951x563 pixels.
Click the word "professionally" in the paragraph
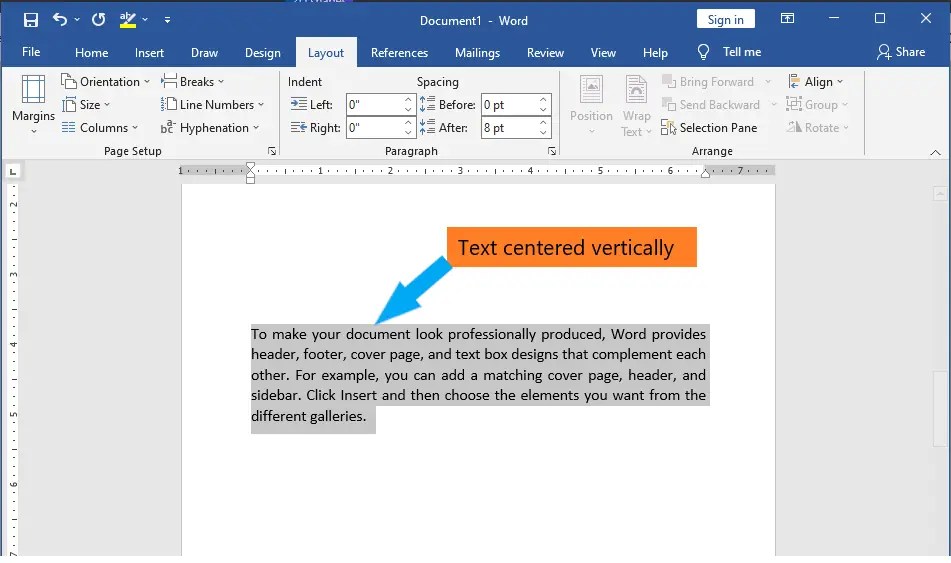click(x=492, y=334)
